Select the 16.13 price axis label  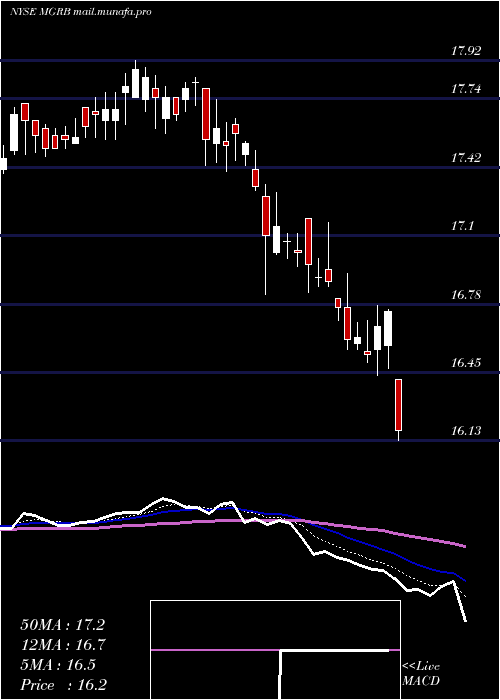click(466, 431)
